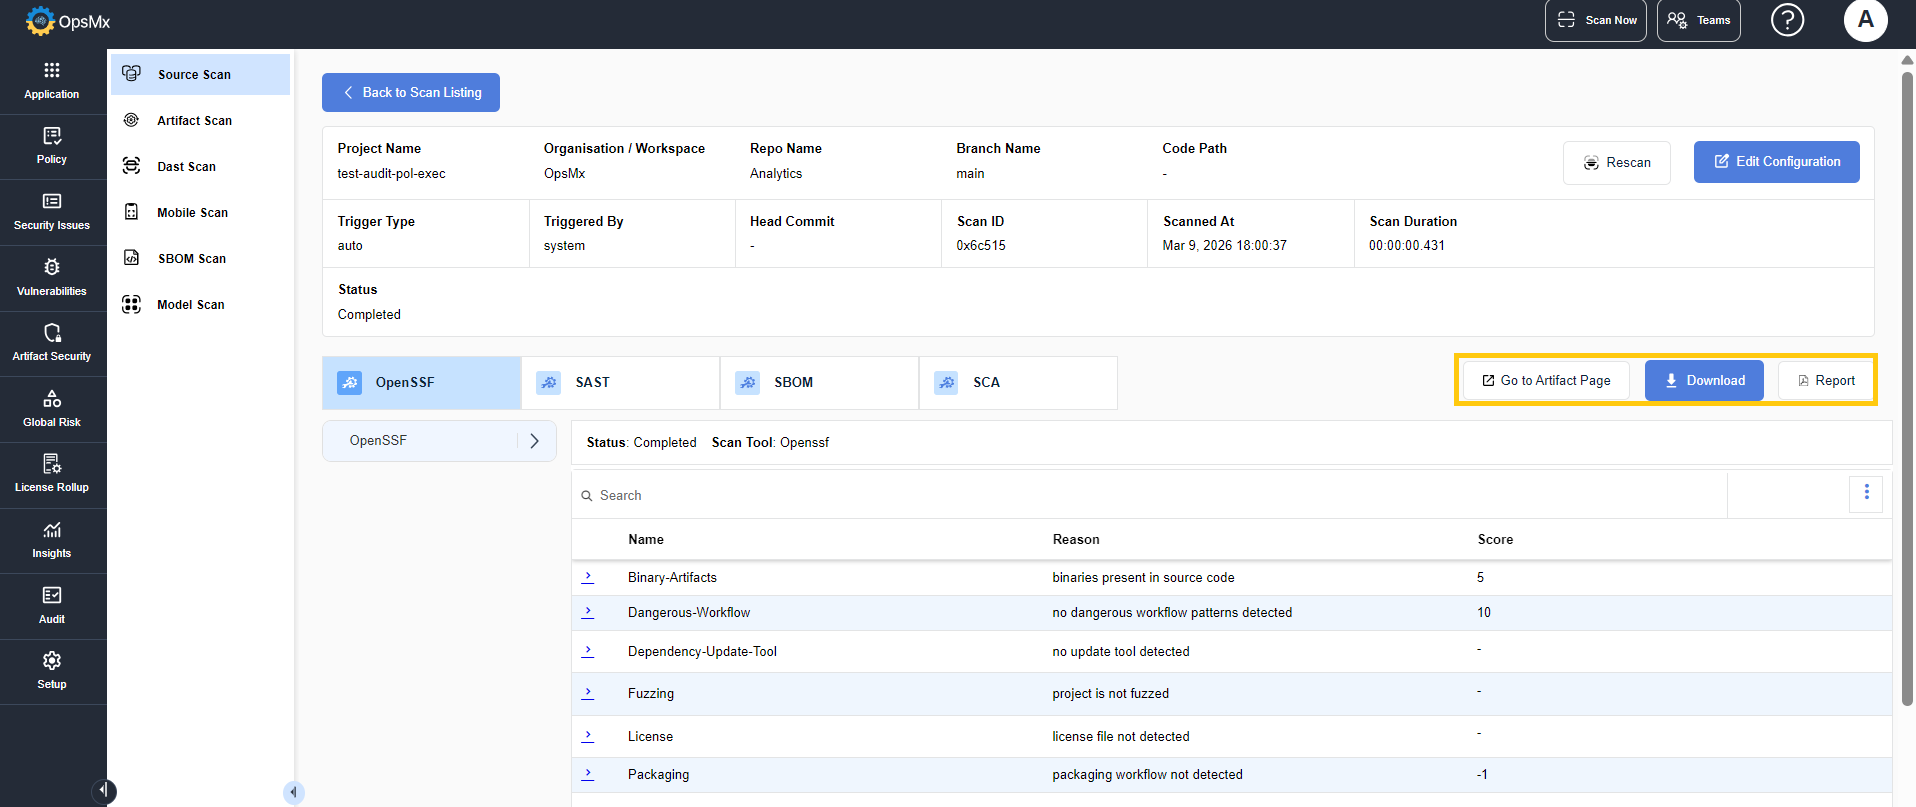The image size is (1916, 807).
Task: Click the help question mark icon
Action: (x=1787, y=20)
